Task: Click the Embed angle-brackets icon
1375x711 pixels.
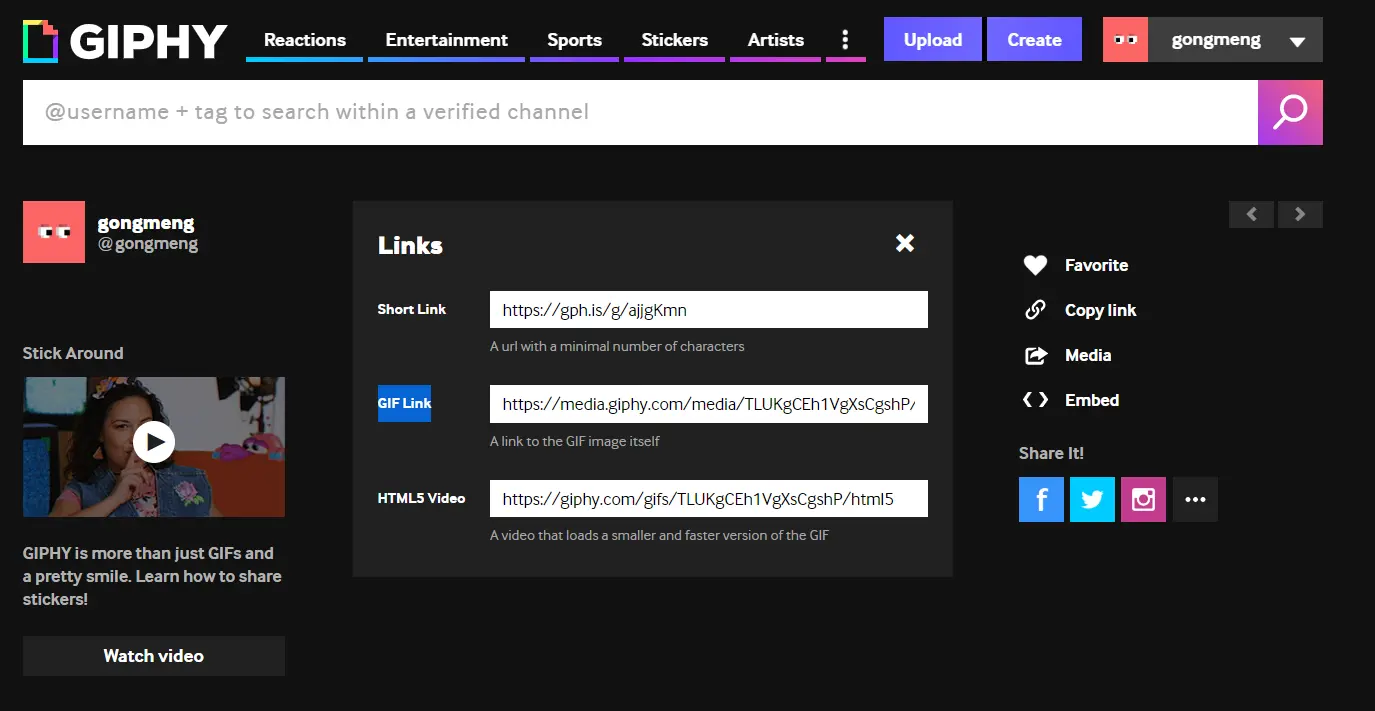Action: click(x=1035, y=400)
